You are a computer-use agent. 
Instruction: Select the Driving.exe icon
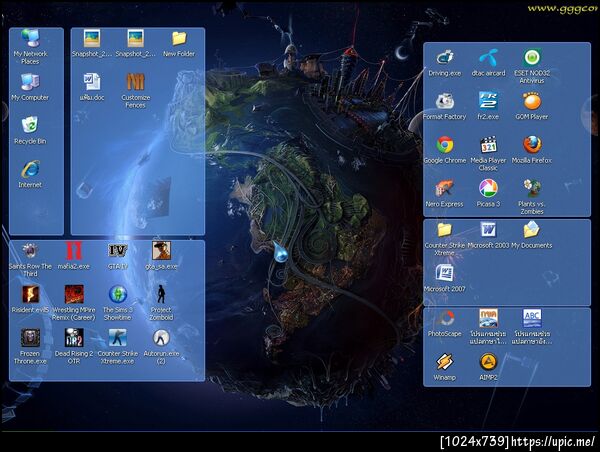[x=445, y=58]
